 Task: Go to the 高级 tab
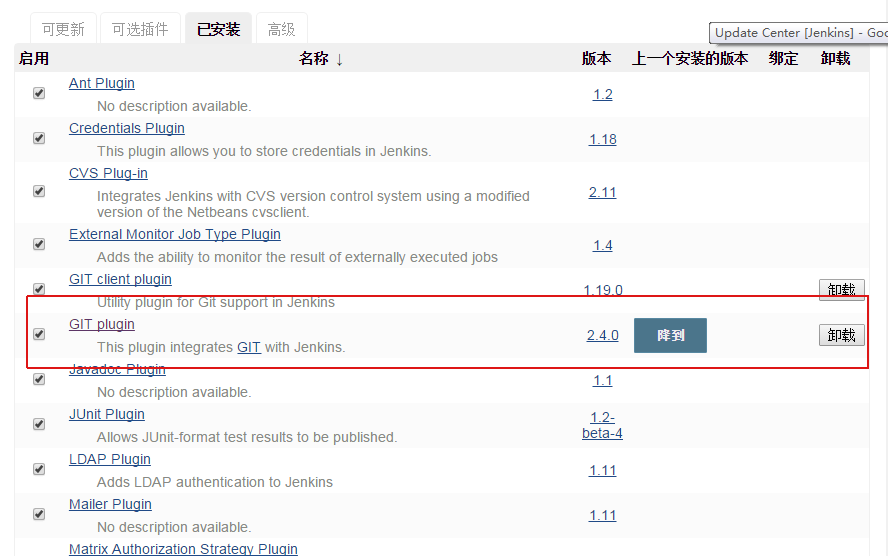281,29
